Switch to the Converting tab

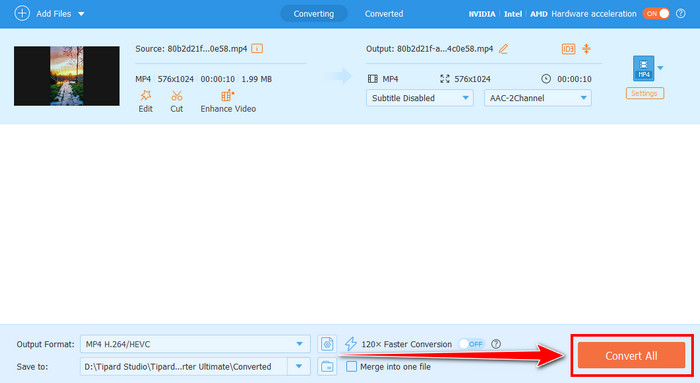[313, 14]
